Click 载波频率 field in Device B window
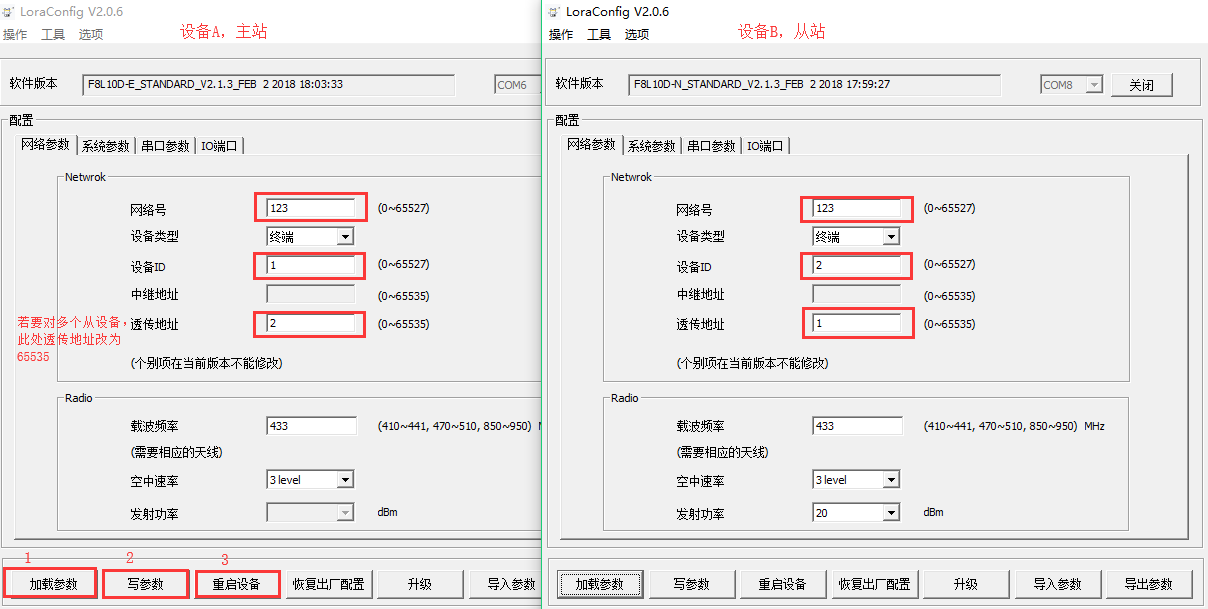Image resolution: width=1208 pixels, height=609 pixels. (857, 426)
